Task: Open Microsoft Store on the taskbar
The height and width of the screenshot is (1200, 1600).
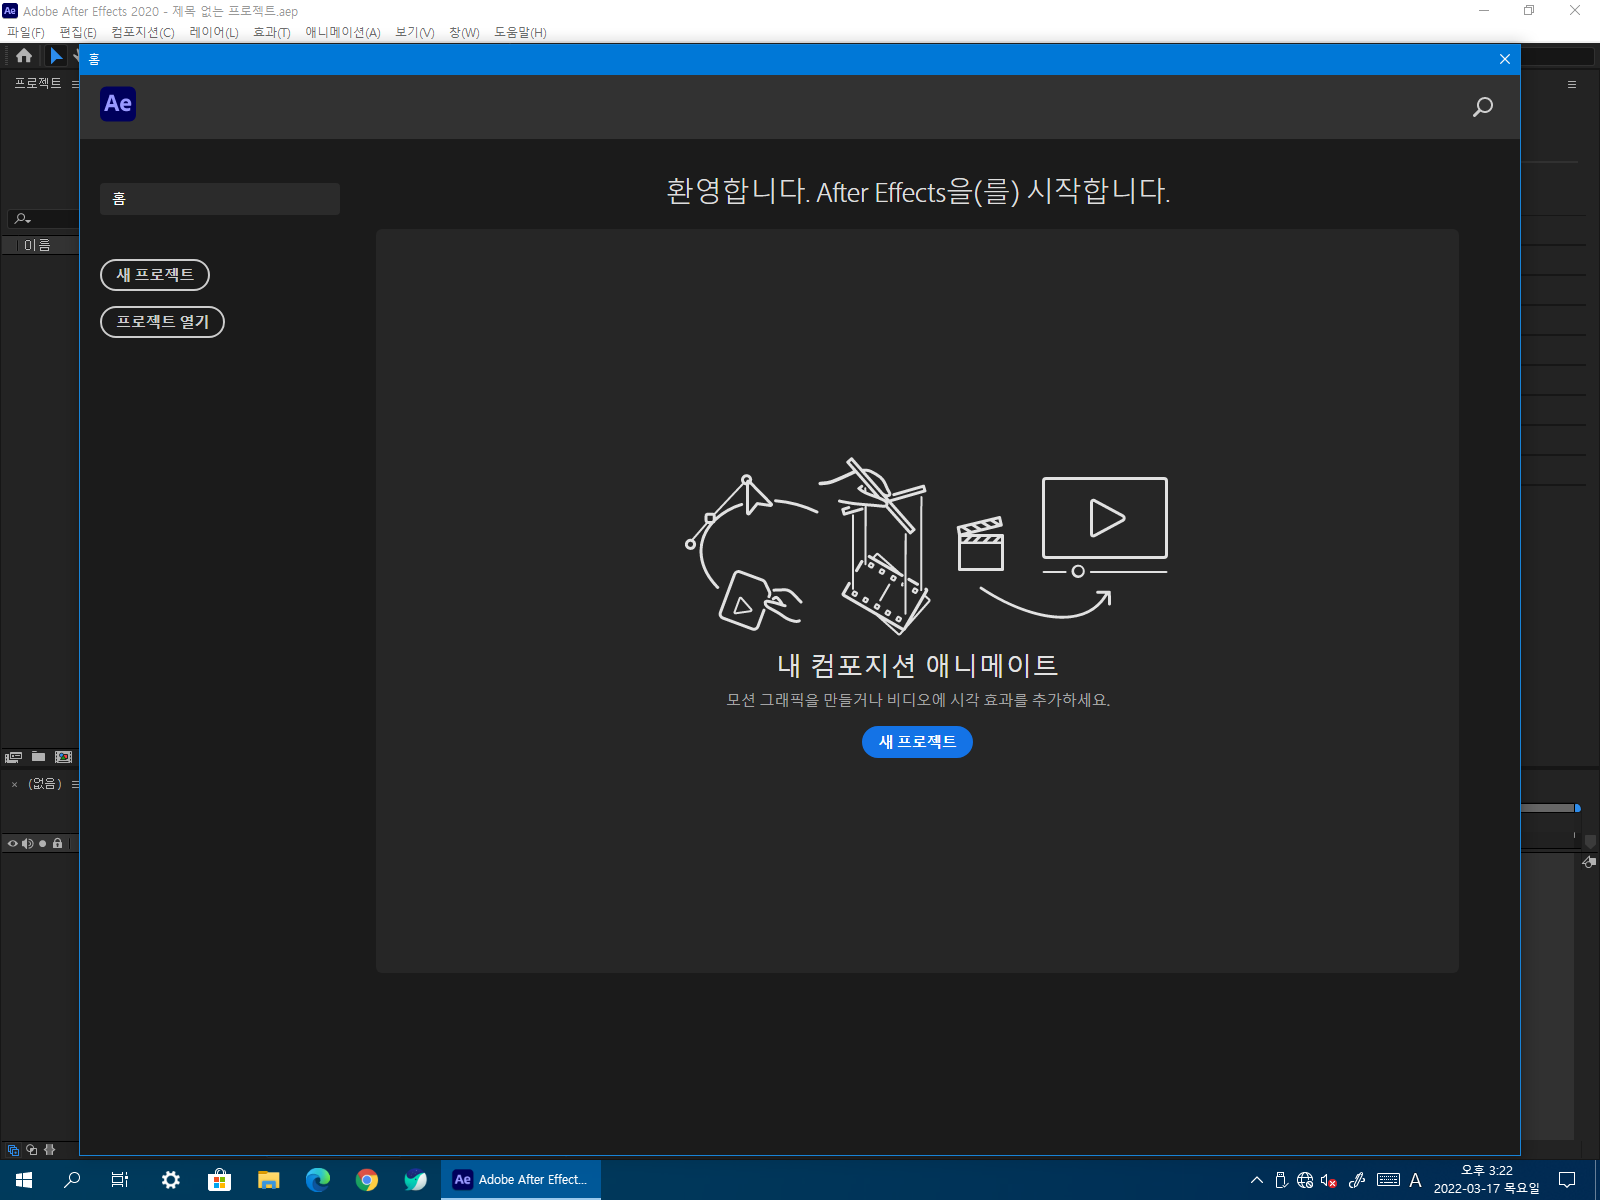Action: (x=219, y=1180)
